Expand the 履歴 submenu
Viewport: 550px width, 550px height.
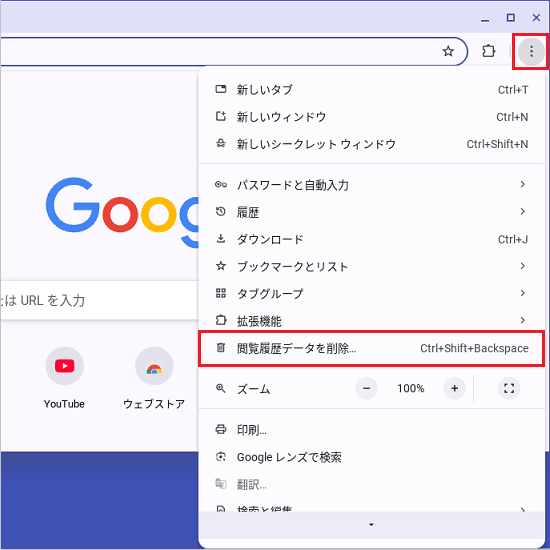coord(371,212)
